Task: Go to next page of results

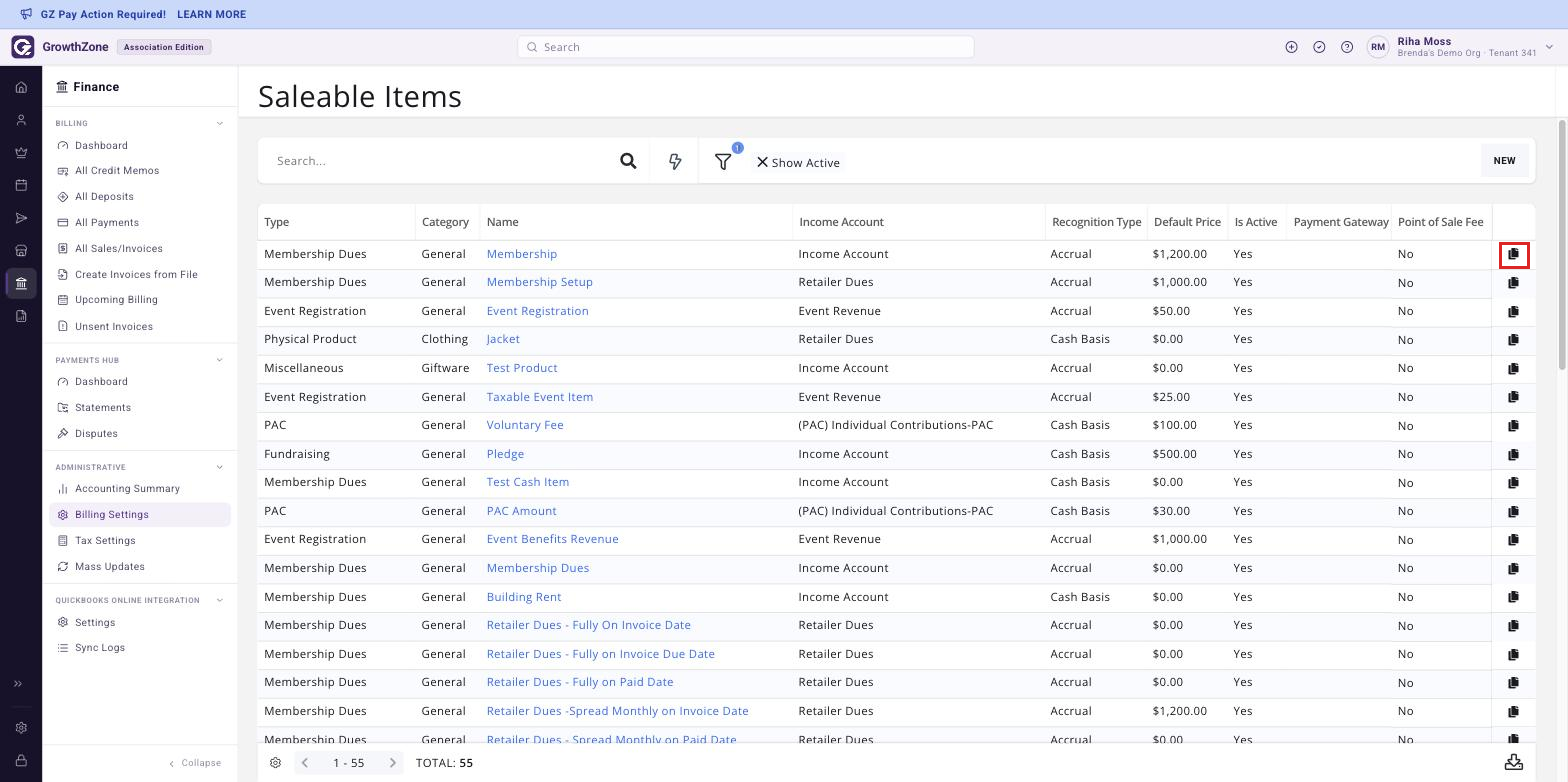Action: click(x=393, y=763)
